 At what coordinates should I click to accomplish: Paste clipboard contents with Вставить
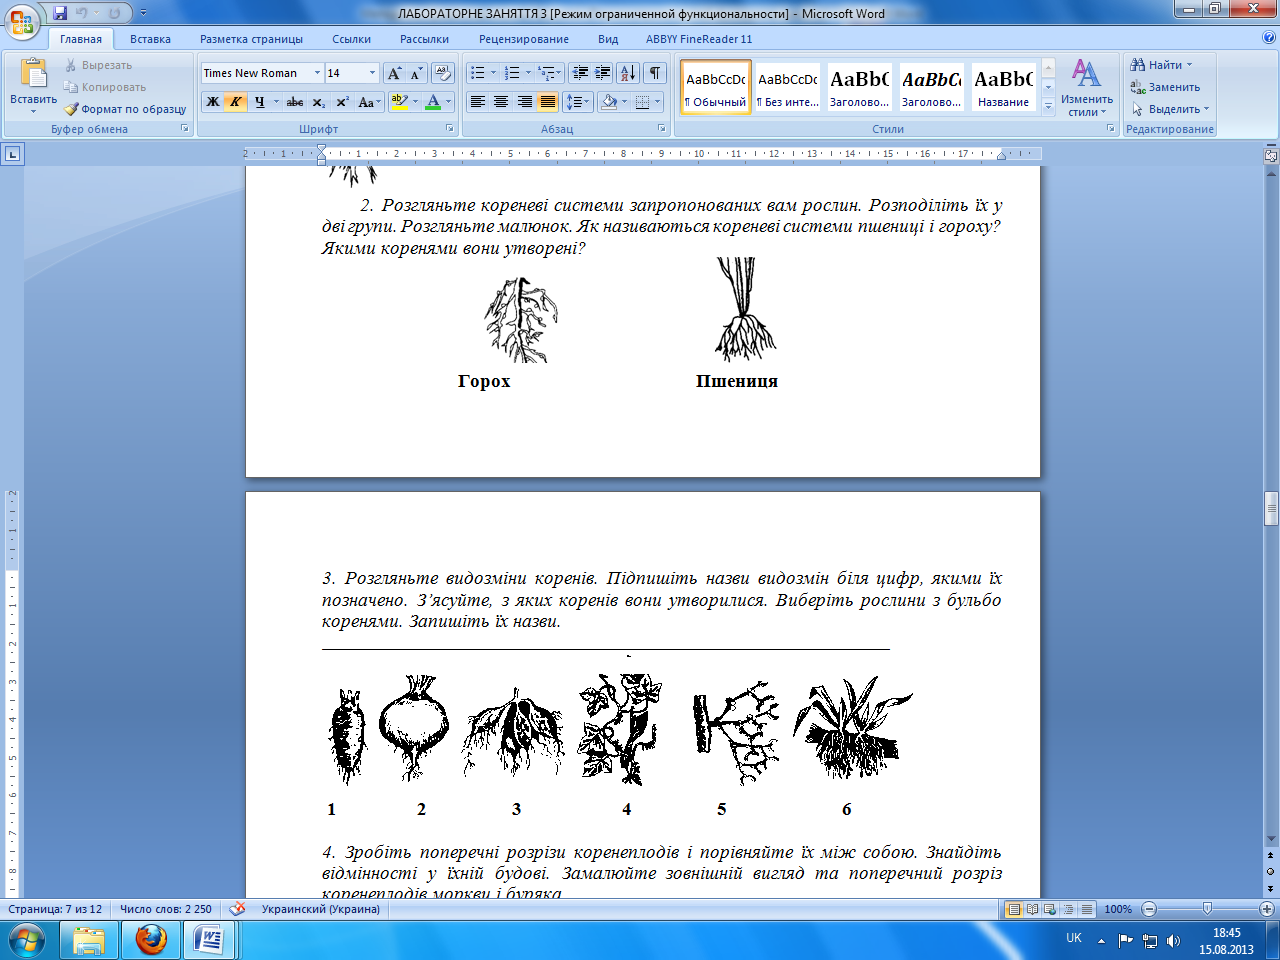[33, 87]
